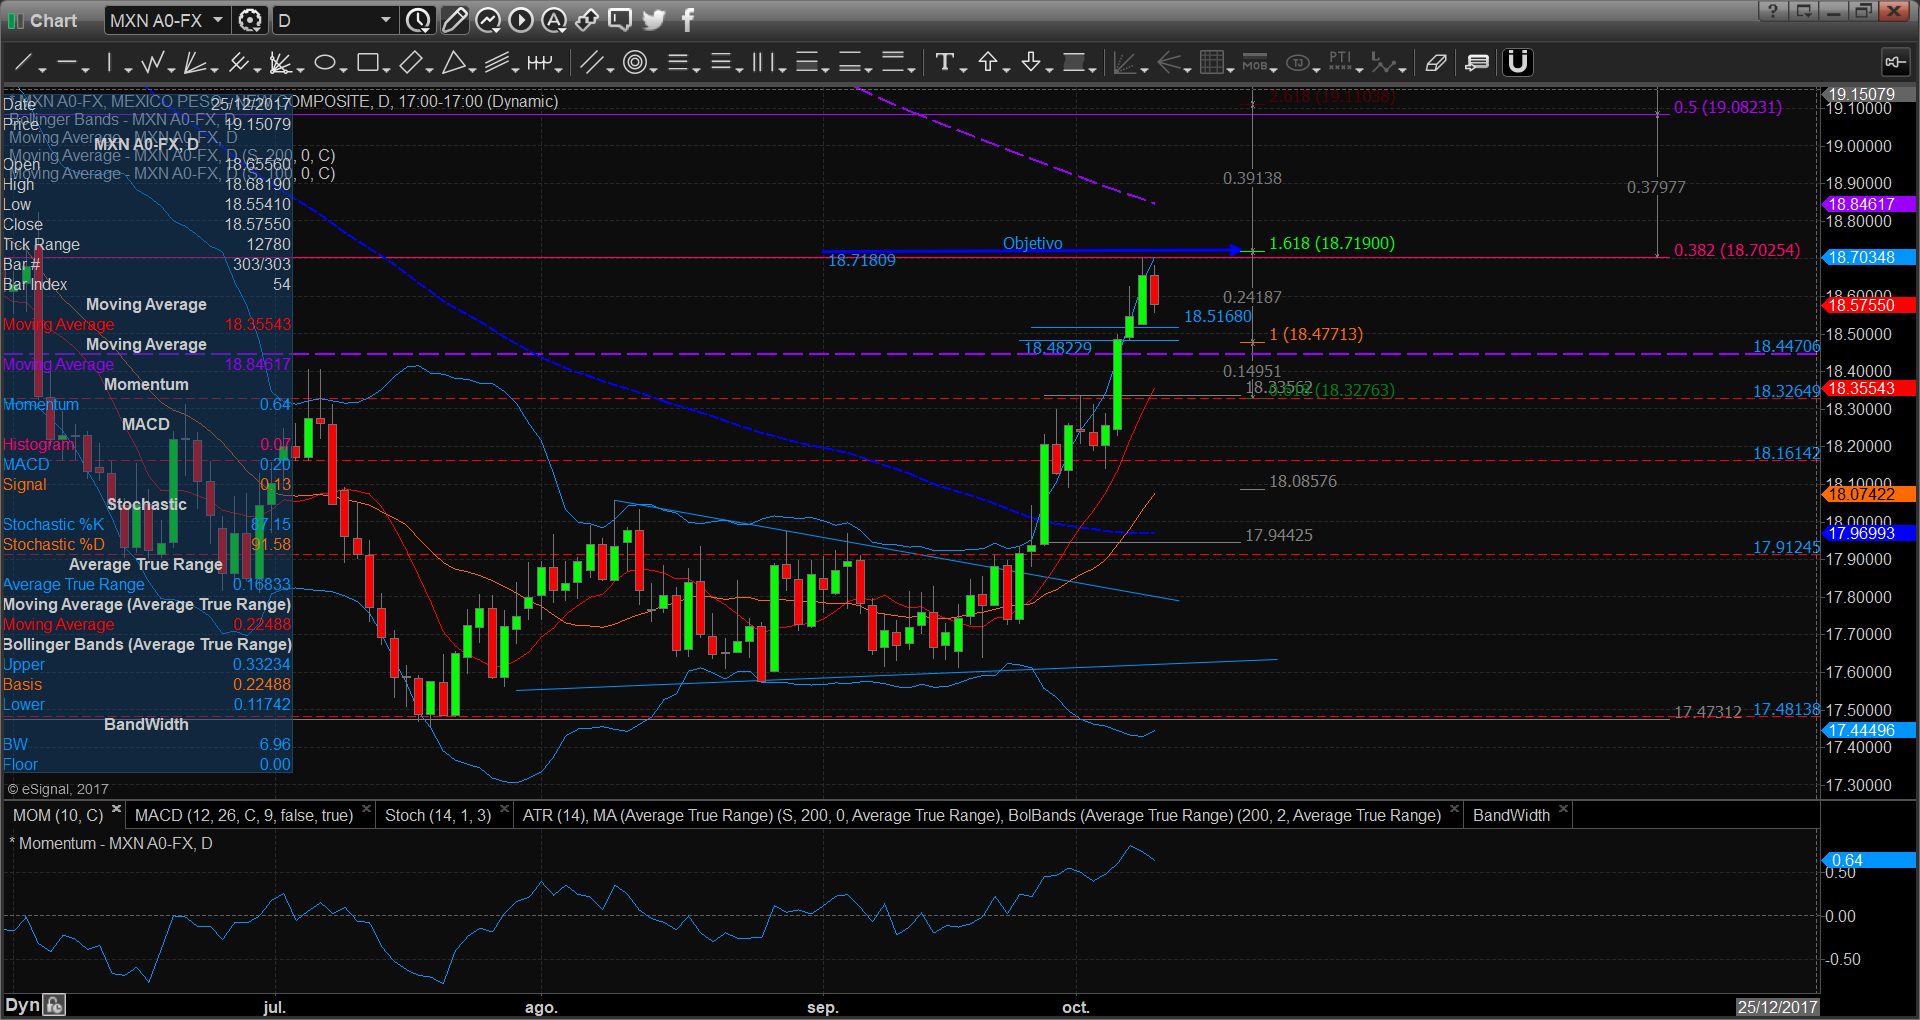1920x1020 pixels.
Task: Expand the rectangle tool dropdown arrow
Action: click(x=386, y=69)
